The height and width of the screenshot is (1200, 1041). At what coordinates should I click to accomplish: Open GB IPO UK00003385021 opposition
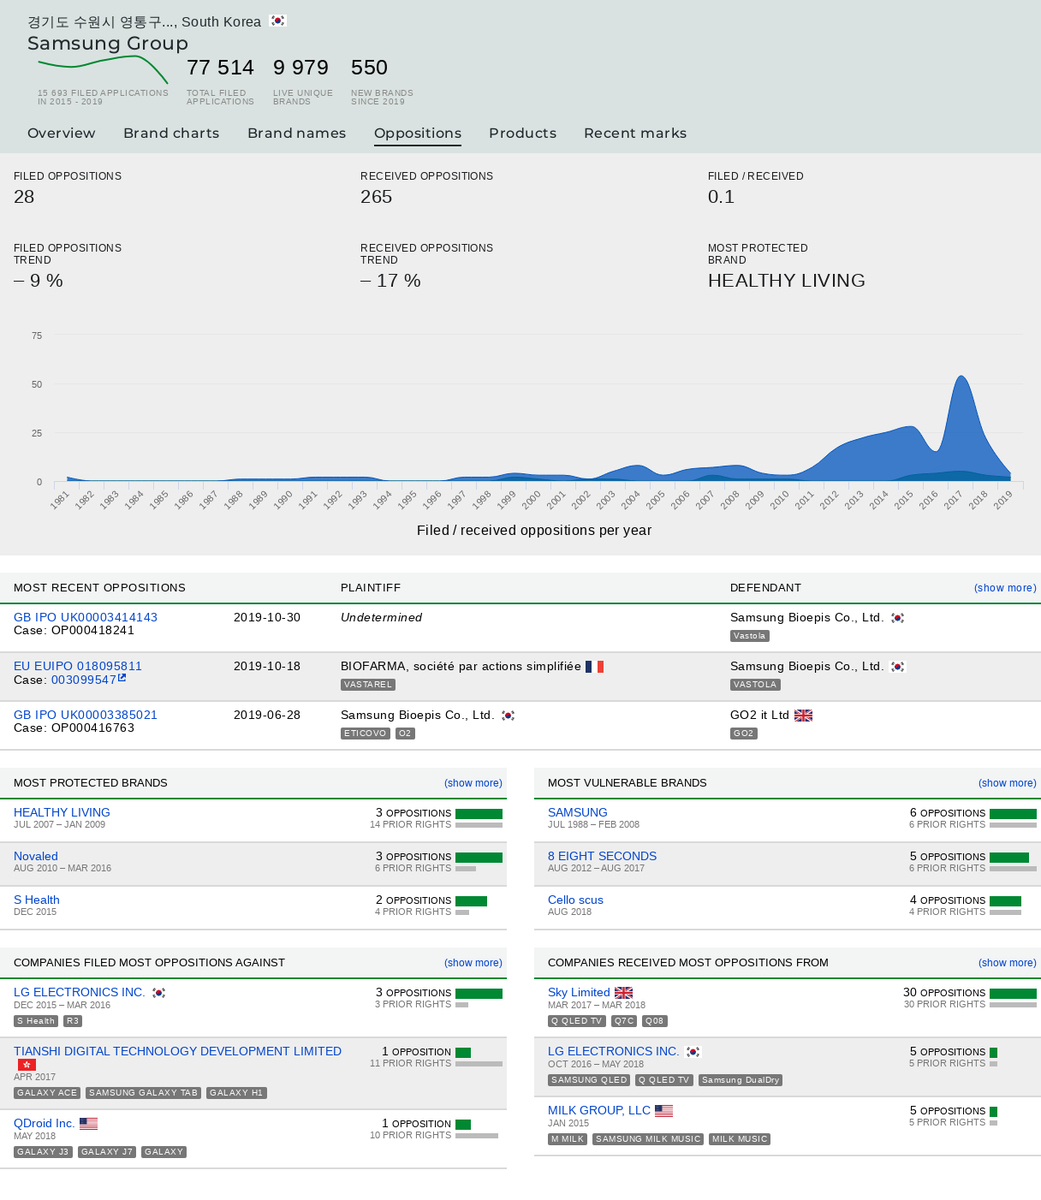tap(85, 715)
